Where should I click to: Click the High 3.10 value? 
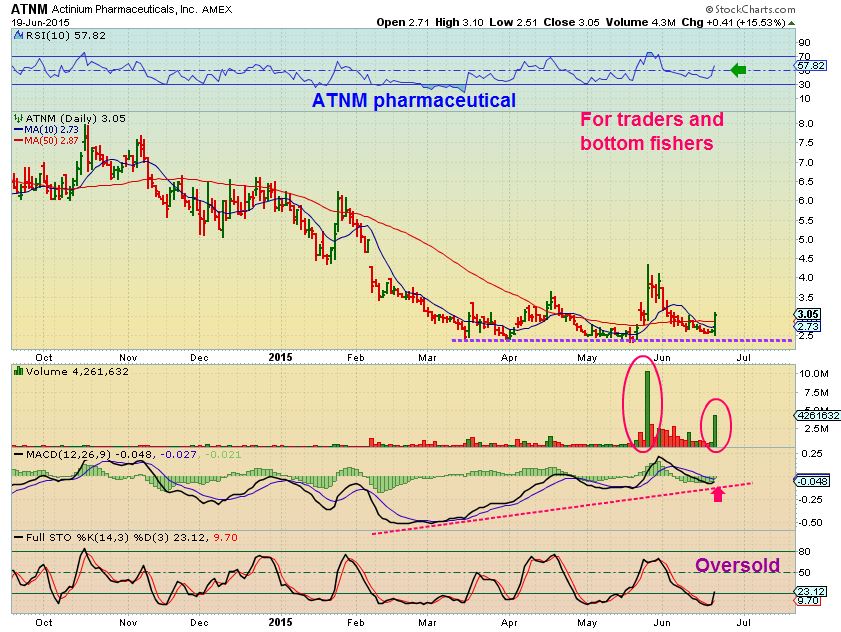(459, 23)
